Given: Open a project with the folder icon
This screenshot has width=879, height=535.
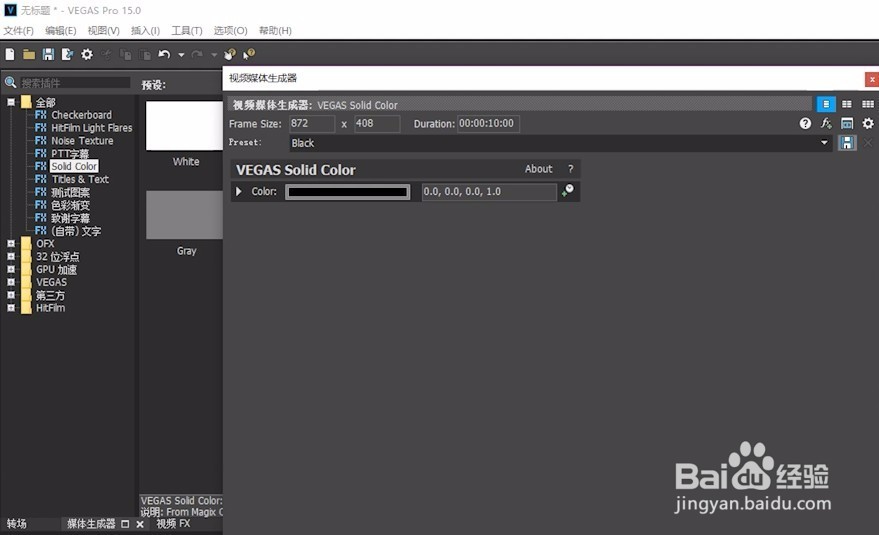Looking at the screenshot, I should (29, 54).
